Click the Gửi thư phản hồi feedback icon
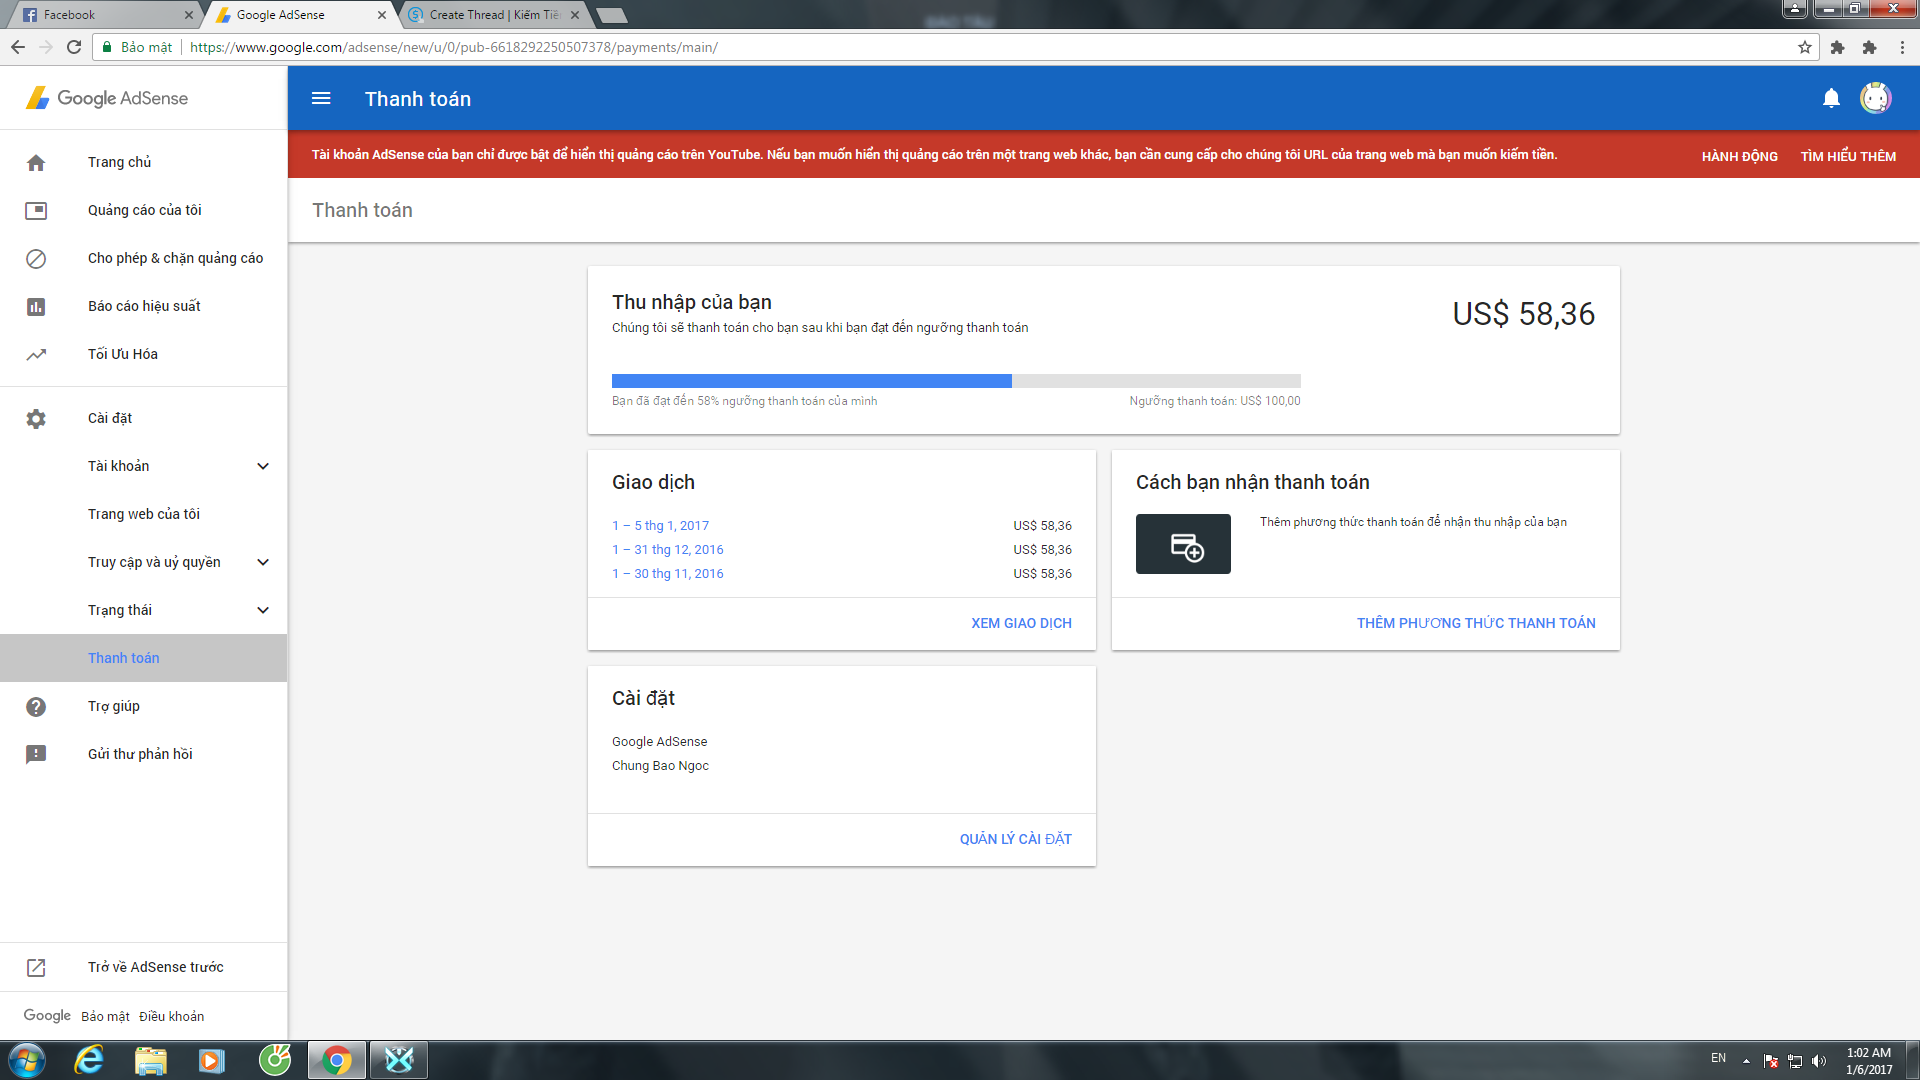 [36, 754]
